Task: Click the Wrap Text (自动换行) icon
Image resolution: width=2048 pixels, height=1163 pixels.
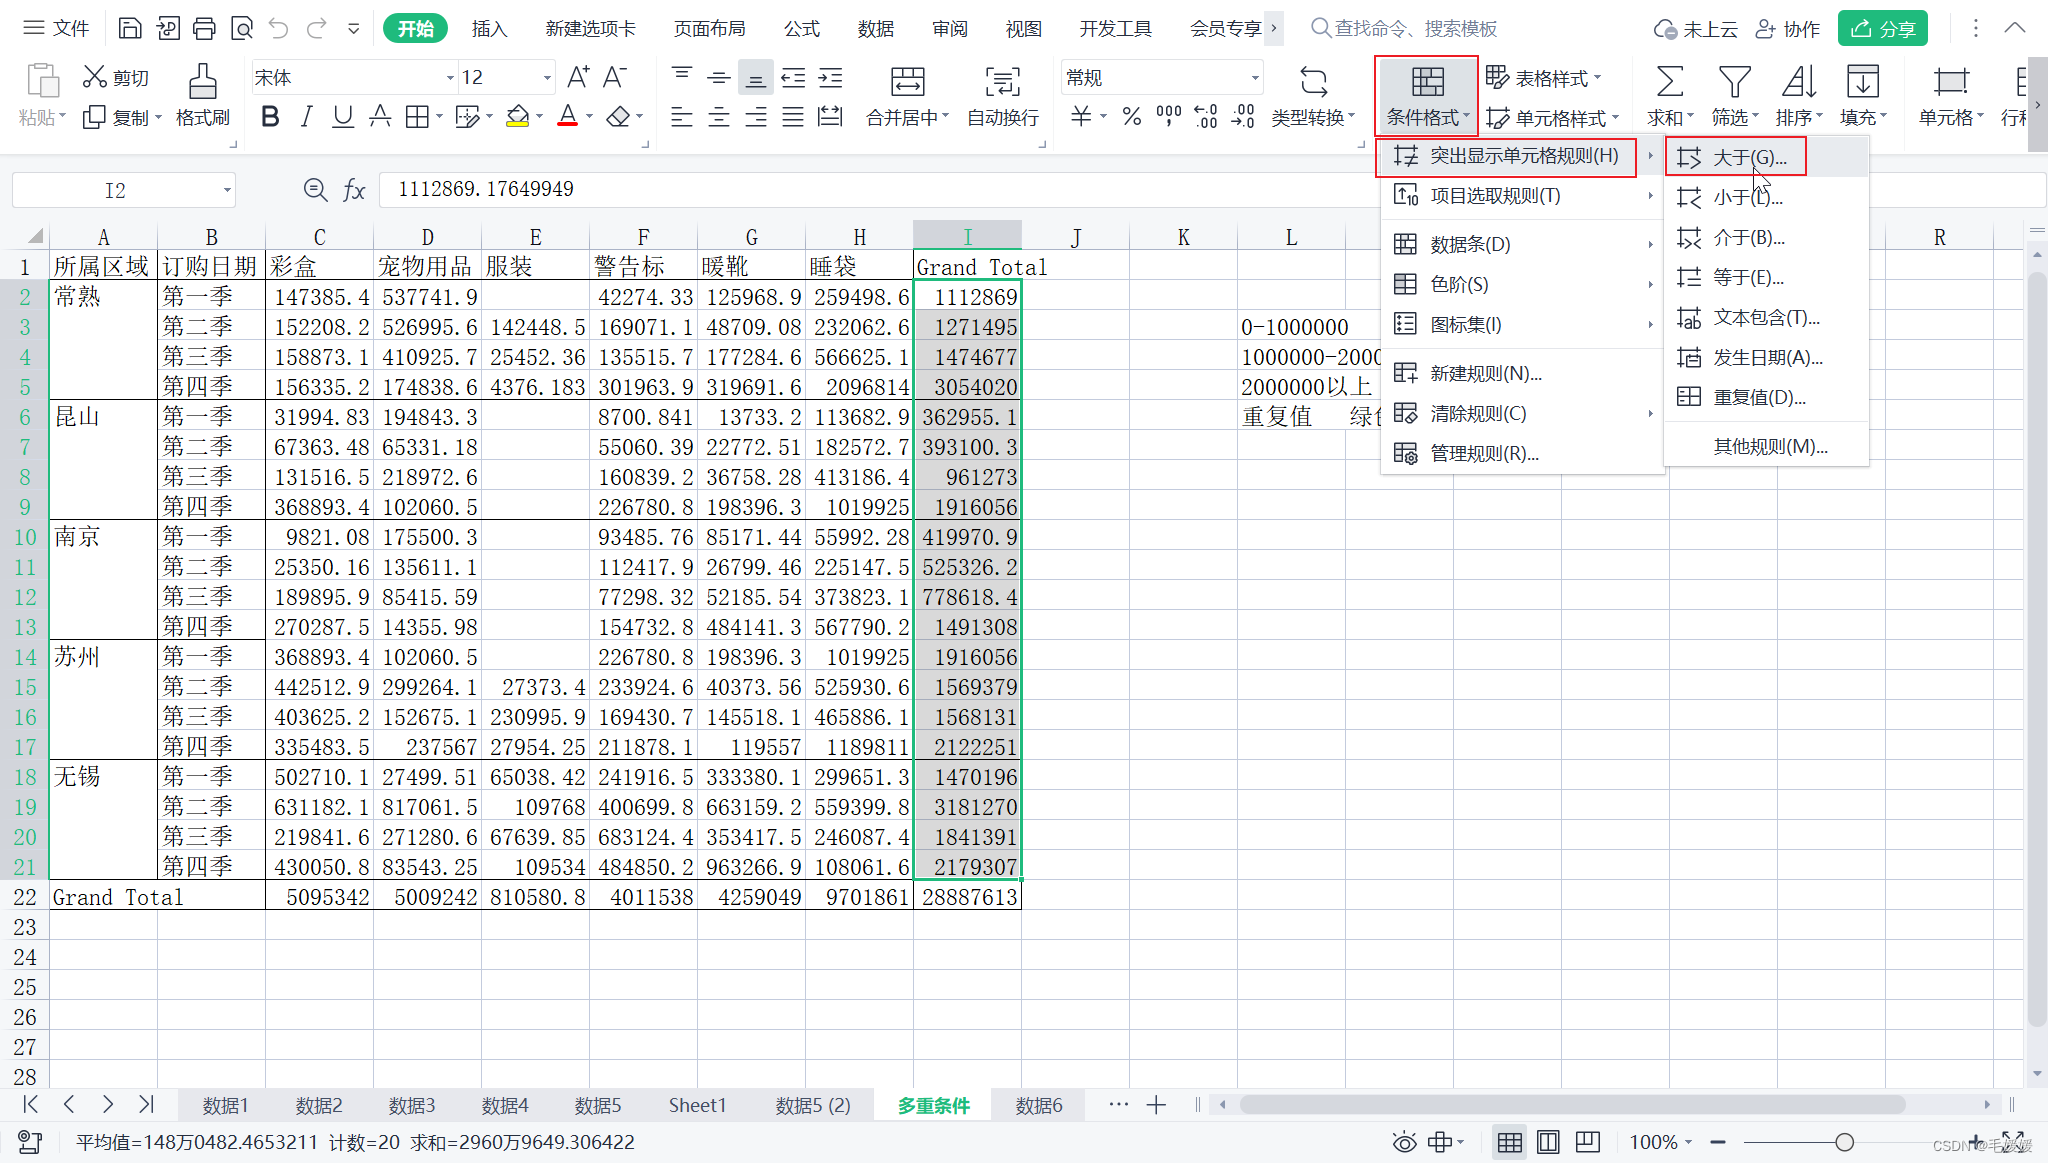Action: 1002,82
